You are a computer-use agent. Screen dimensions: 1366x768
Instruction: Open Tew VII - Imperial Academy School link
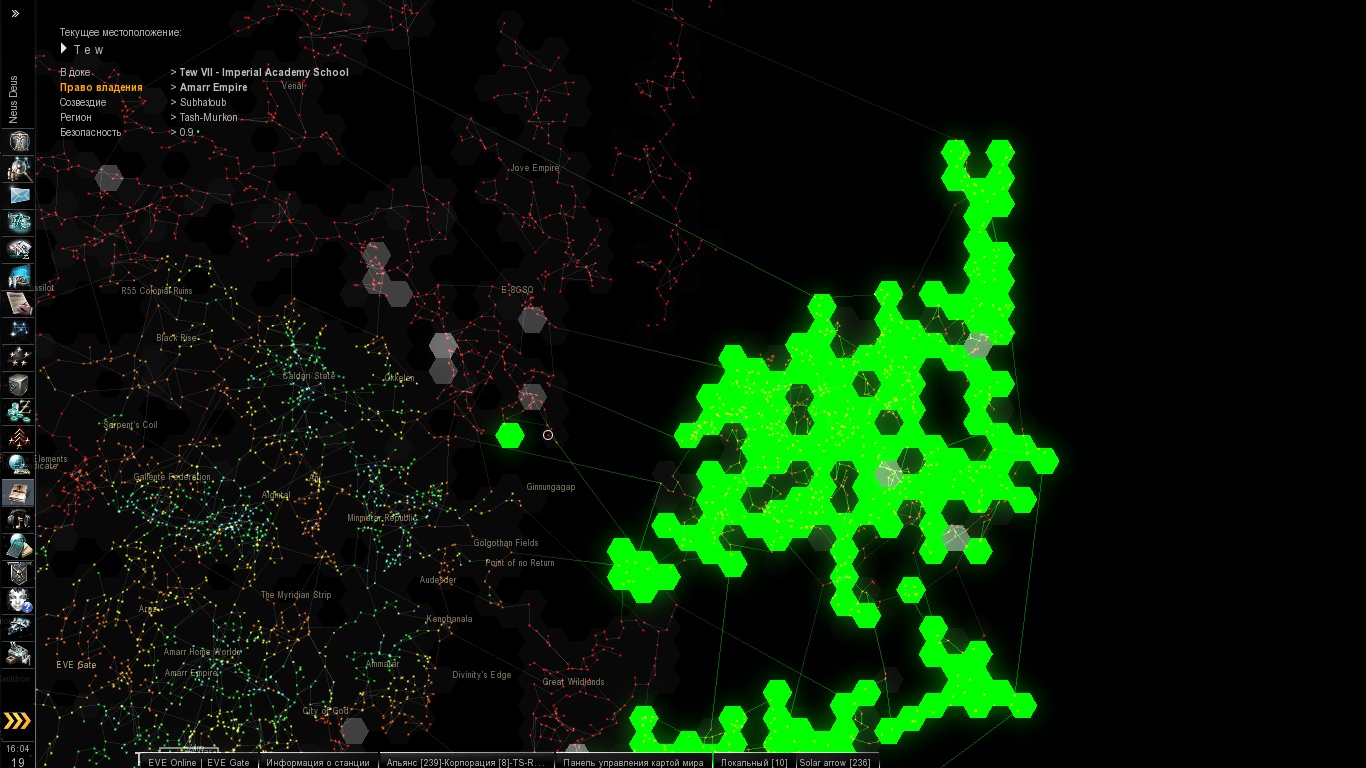[x=264, y=72]
